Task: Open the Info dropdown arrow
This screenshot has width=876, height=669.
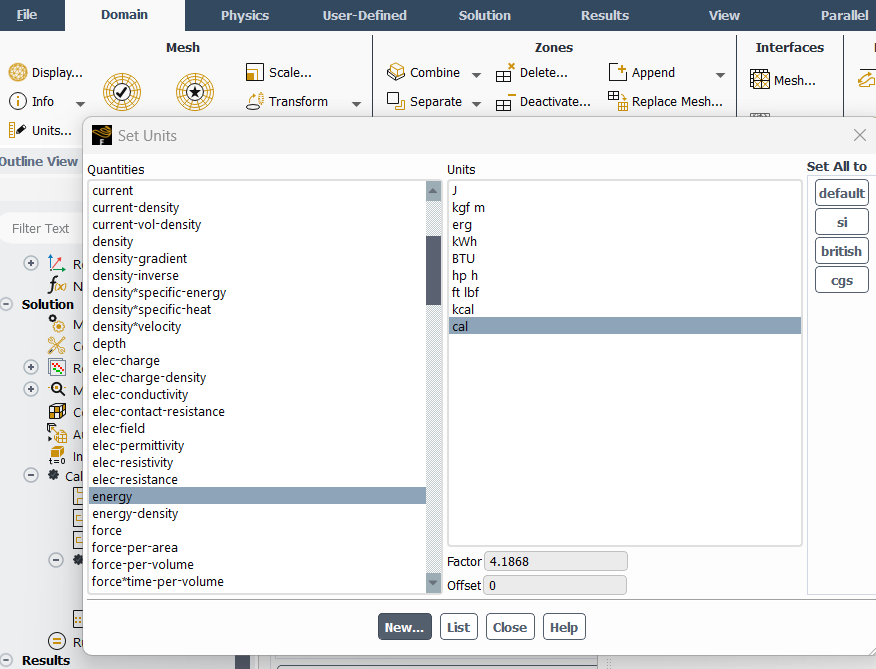Action: [x=80, y=103]
